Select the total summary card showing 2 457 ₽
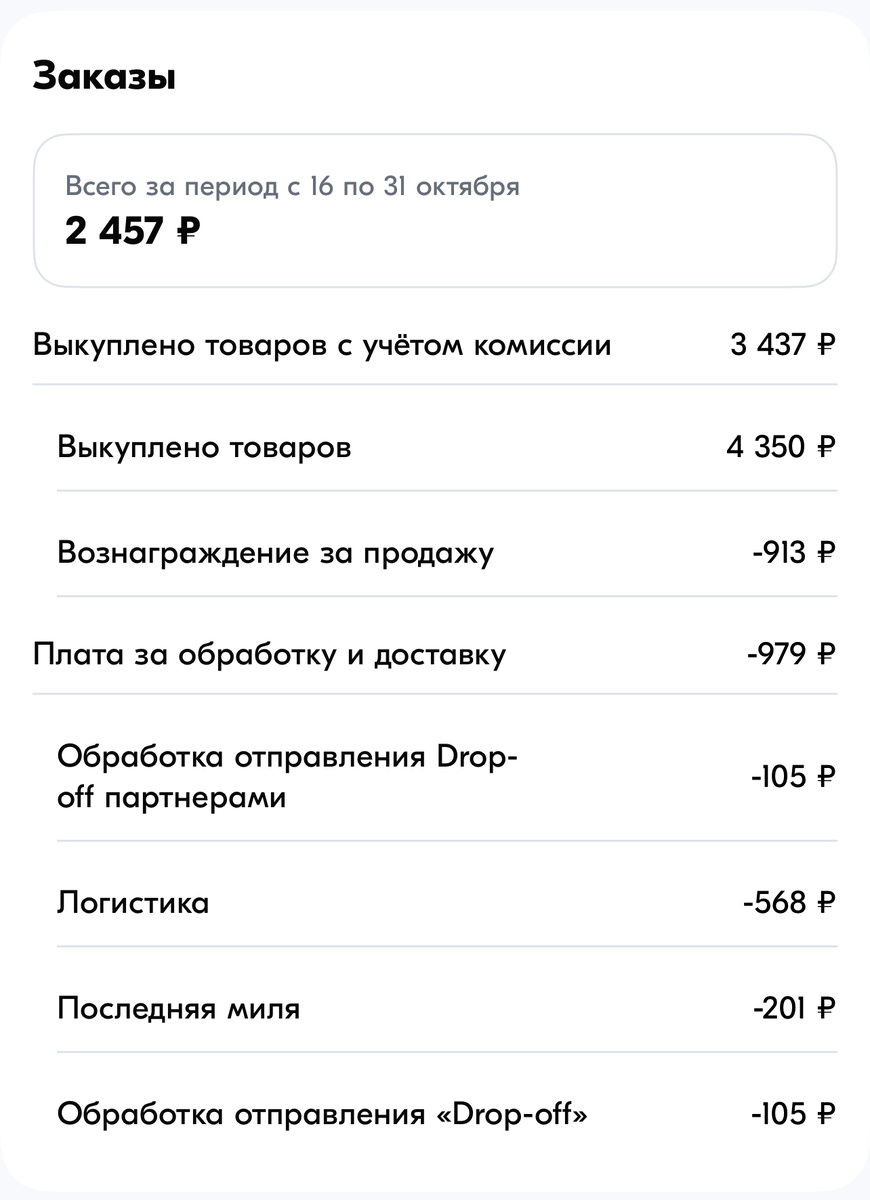 pyautogui.click(x=435, y=210)
